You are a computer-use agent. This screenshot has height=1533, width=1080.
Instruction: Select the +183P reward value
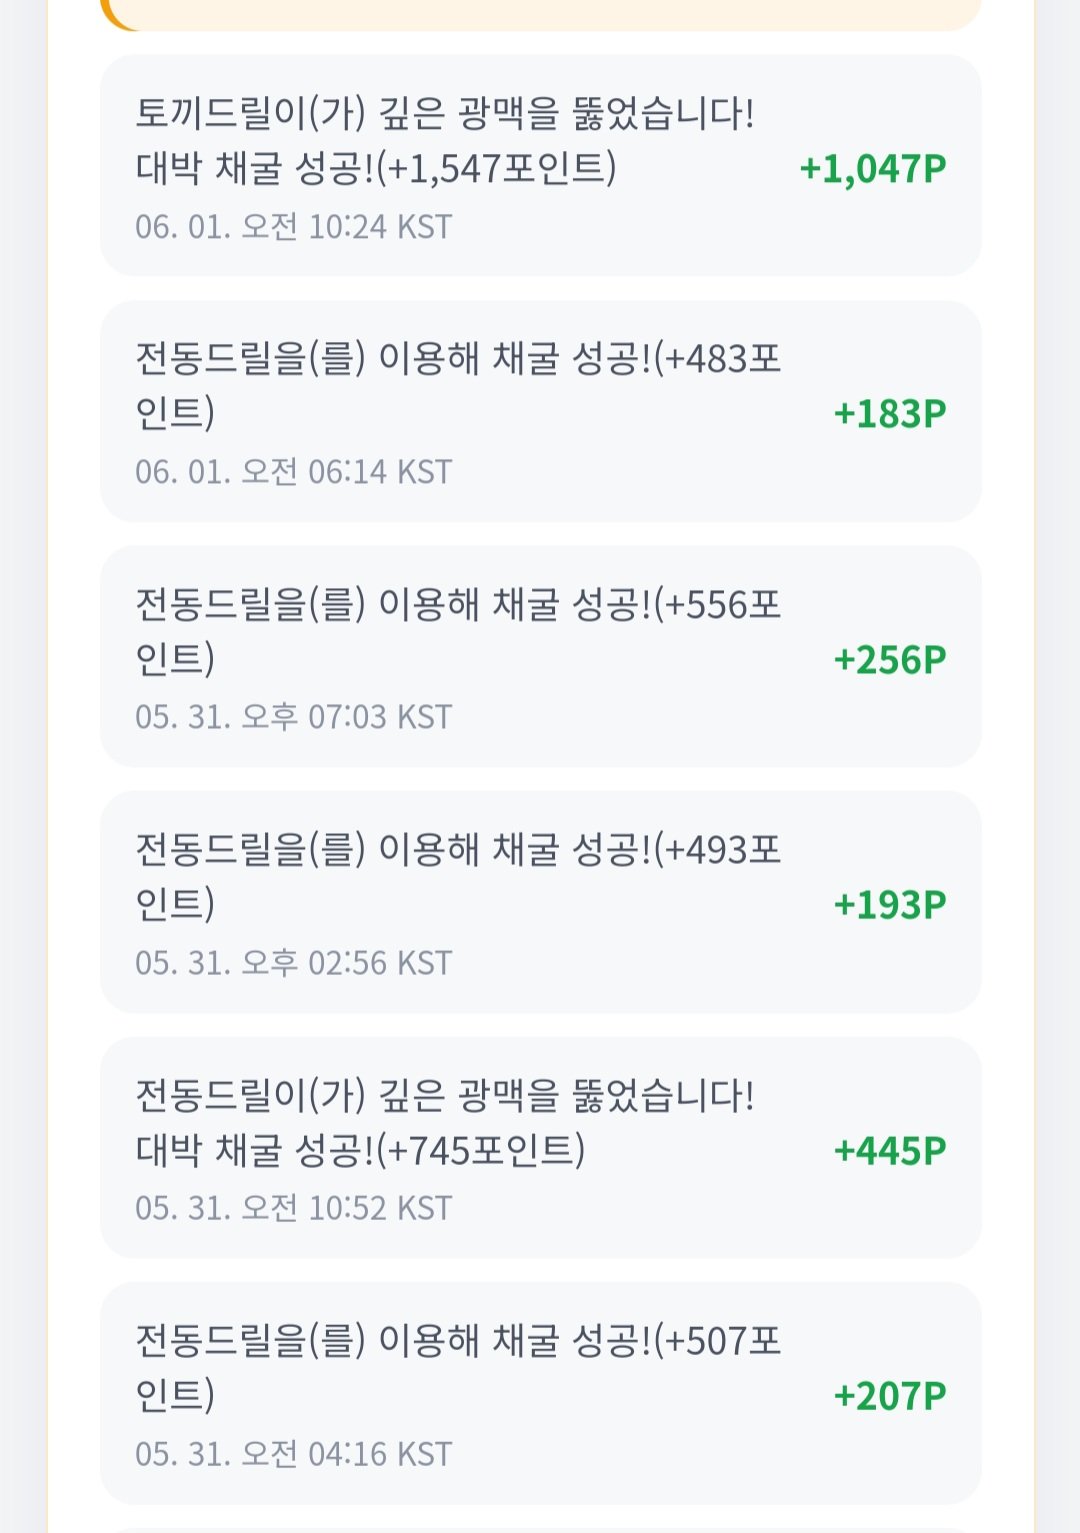(890, 413)
